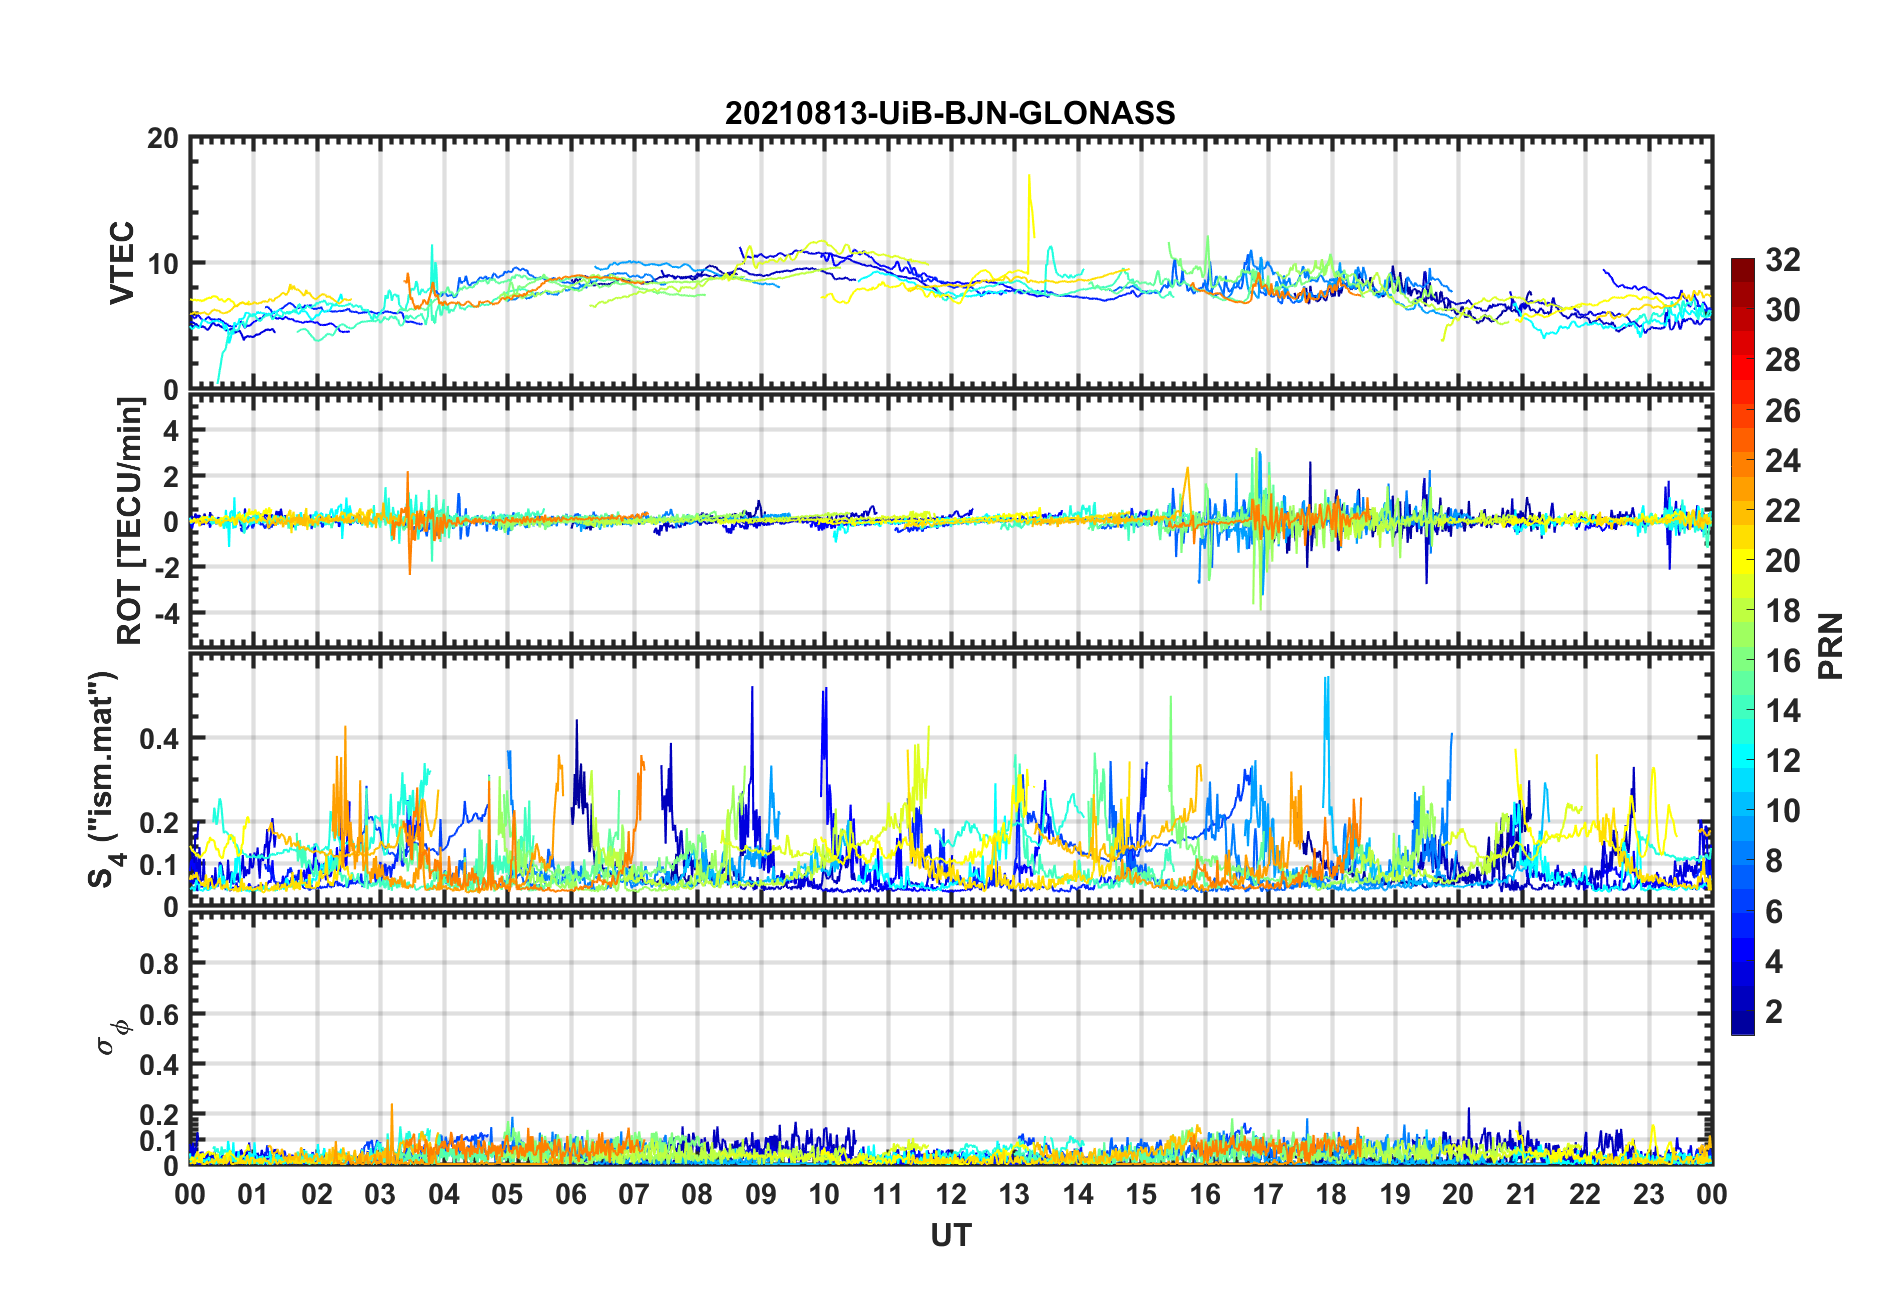Click colorbar tick value 10
Screen dimensions: 1902x1292
tap(1782, 810)
